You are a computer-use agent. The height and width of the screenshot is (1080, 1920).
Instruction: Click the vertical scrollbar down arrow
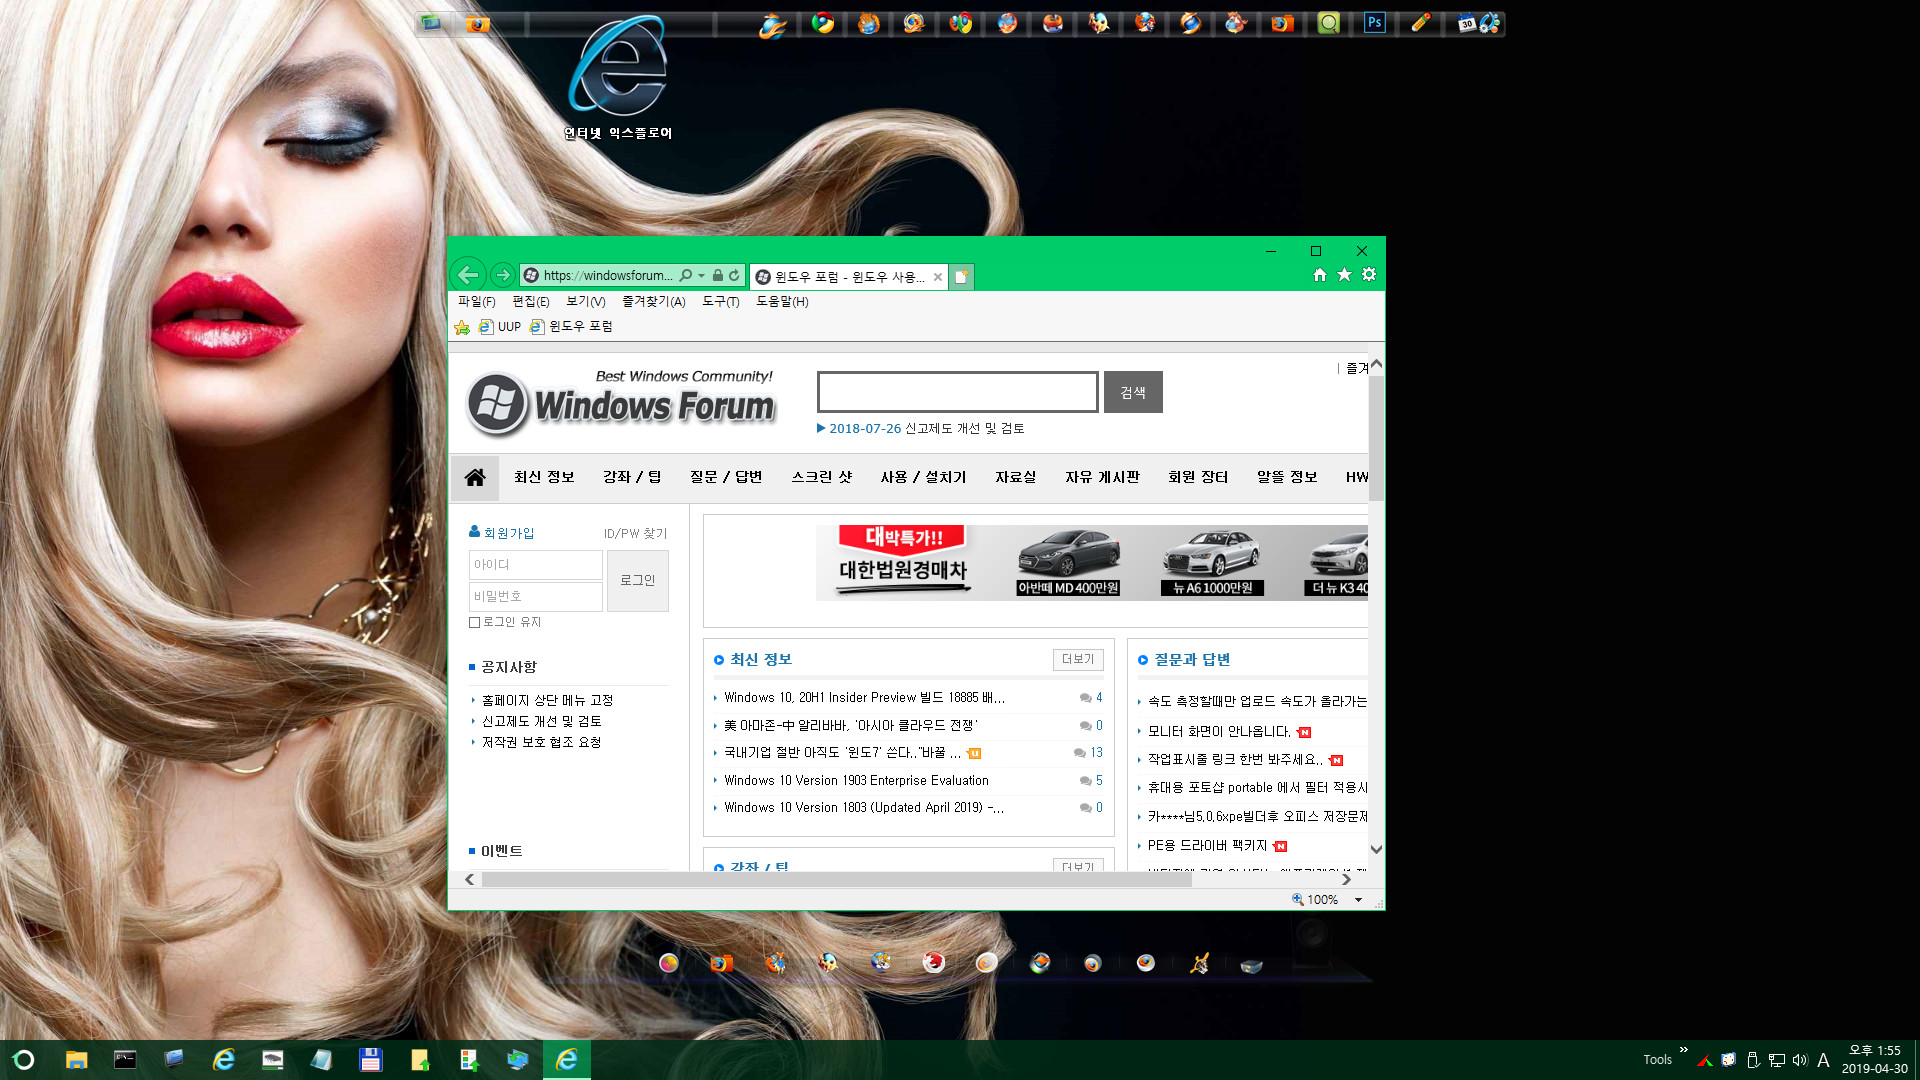pyautogui.click(x=1376, y=849)
